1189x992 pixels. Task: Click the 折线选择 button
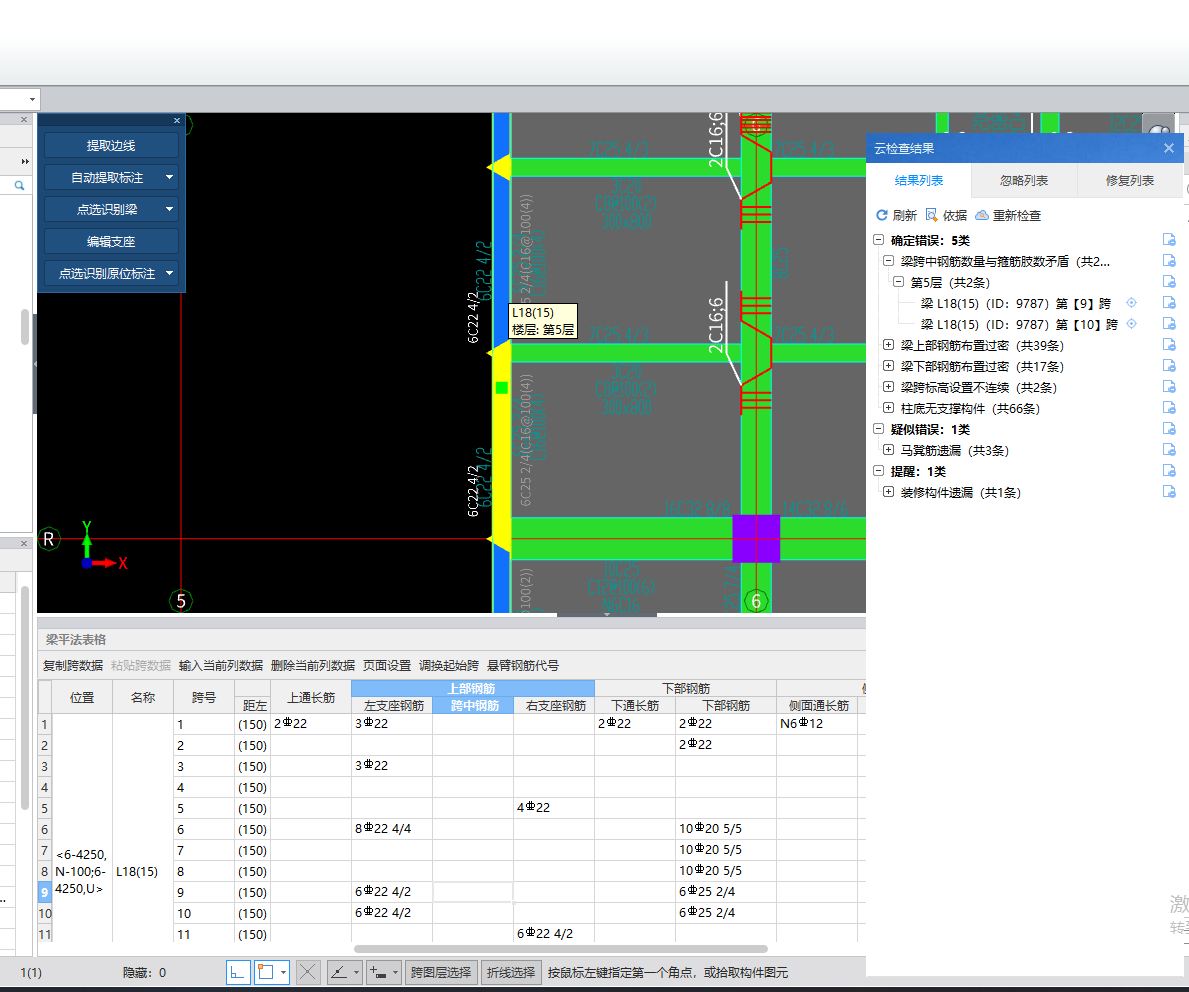[x=511, y=972]
